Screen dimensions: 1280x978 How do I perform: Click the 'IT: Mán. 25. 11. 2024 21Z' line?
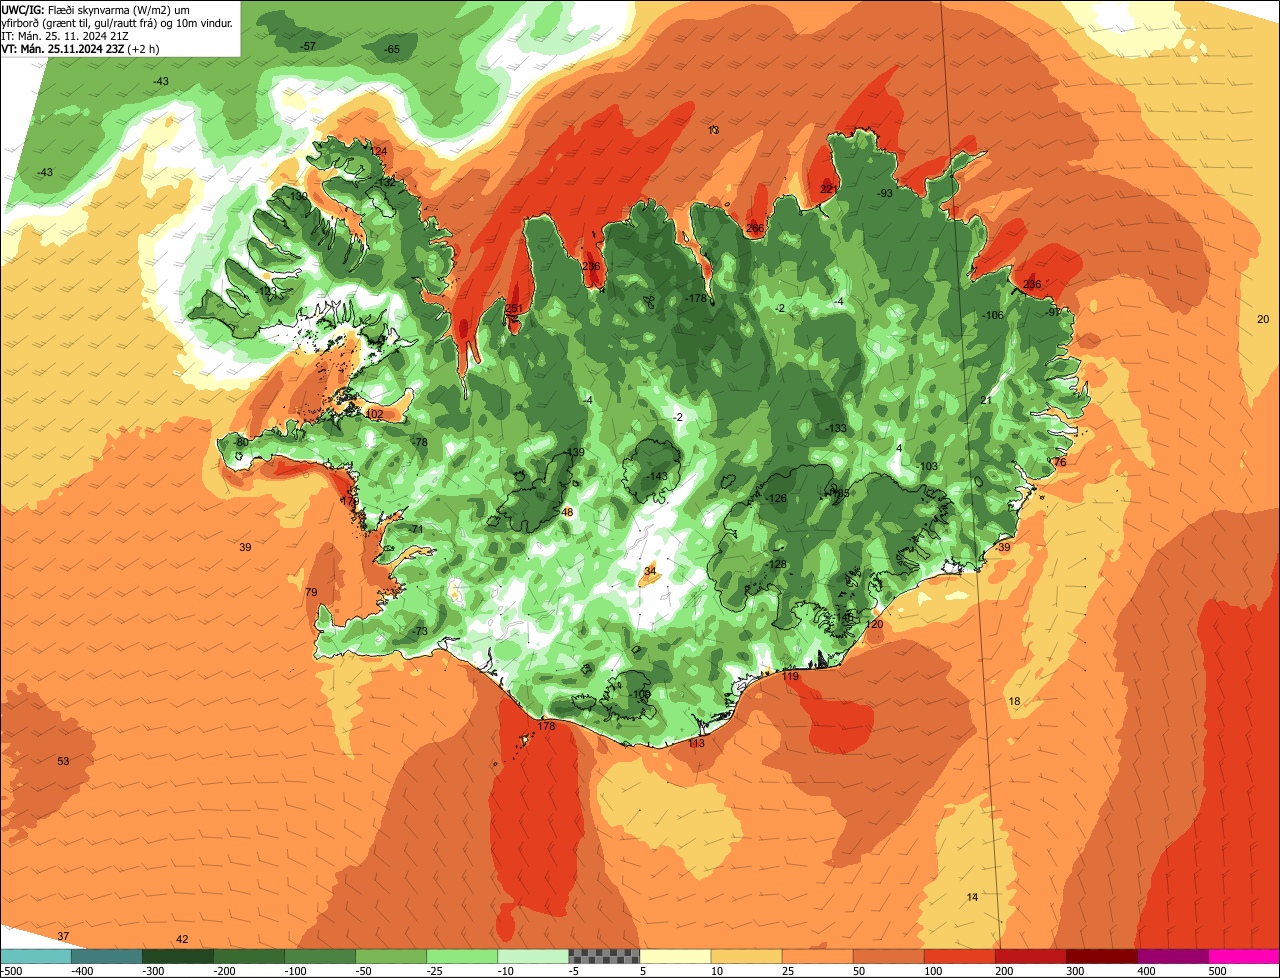pyautogui.click(x=64, y=35)
